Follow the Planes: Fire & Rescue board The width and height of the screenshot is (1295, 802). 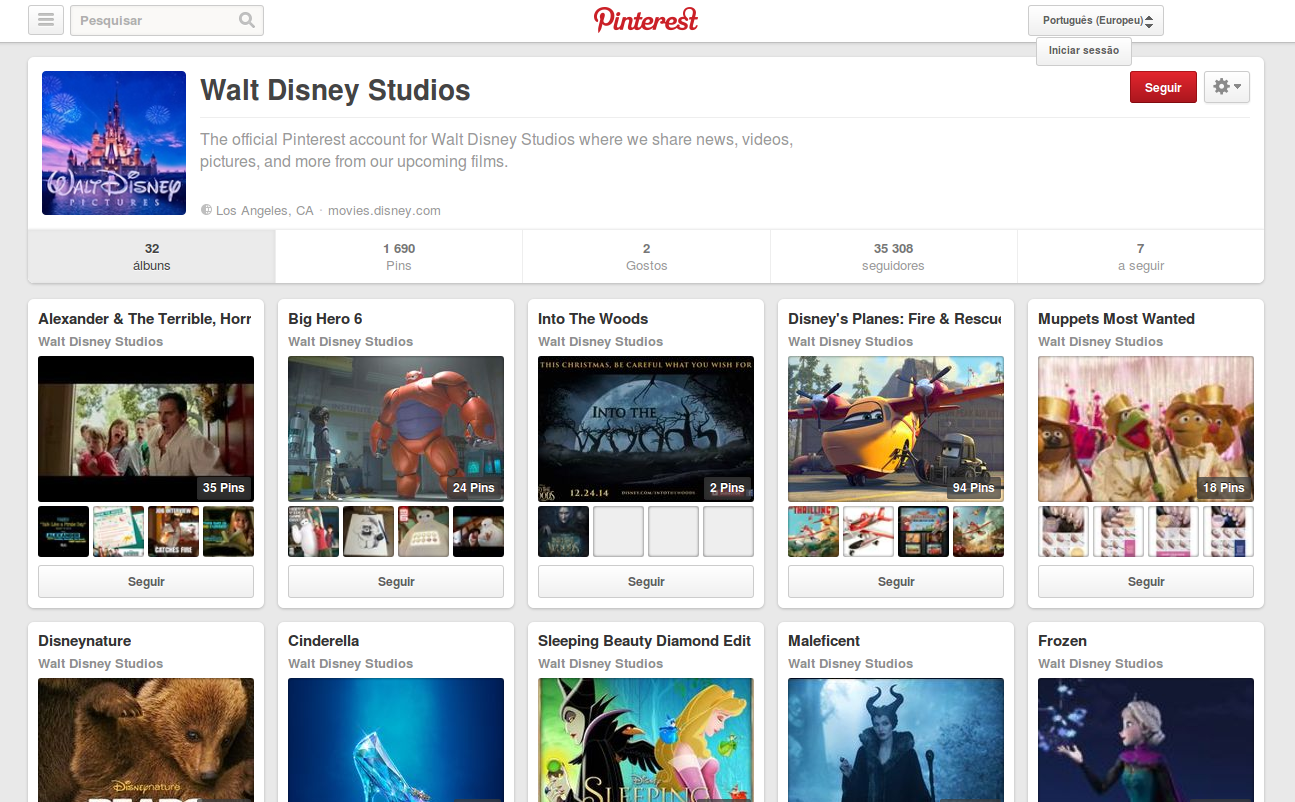click(896, 582)
